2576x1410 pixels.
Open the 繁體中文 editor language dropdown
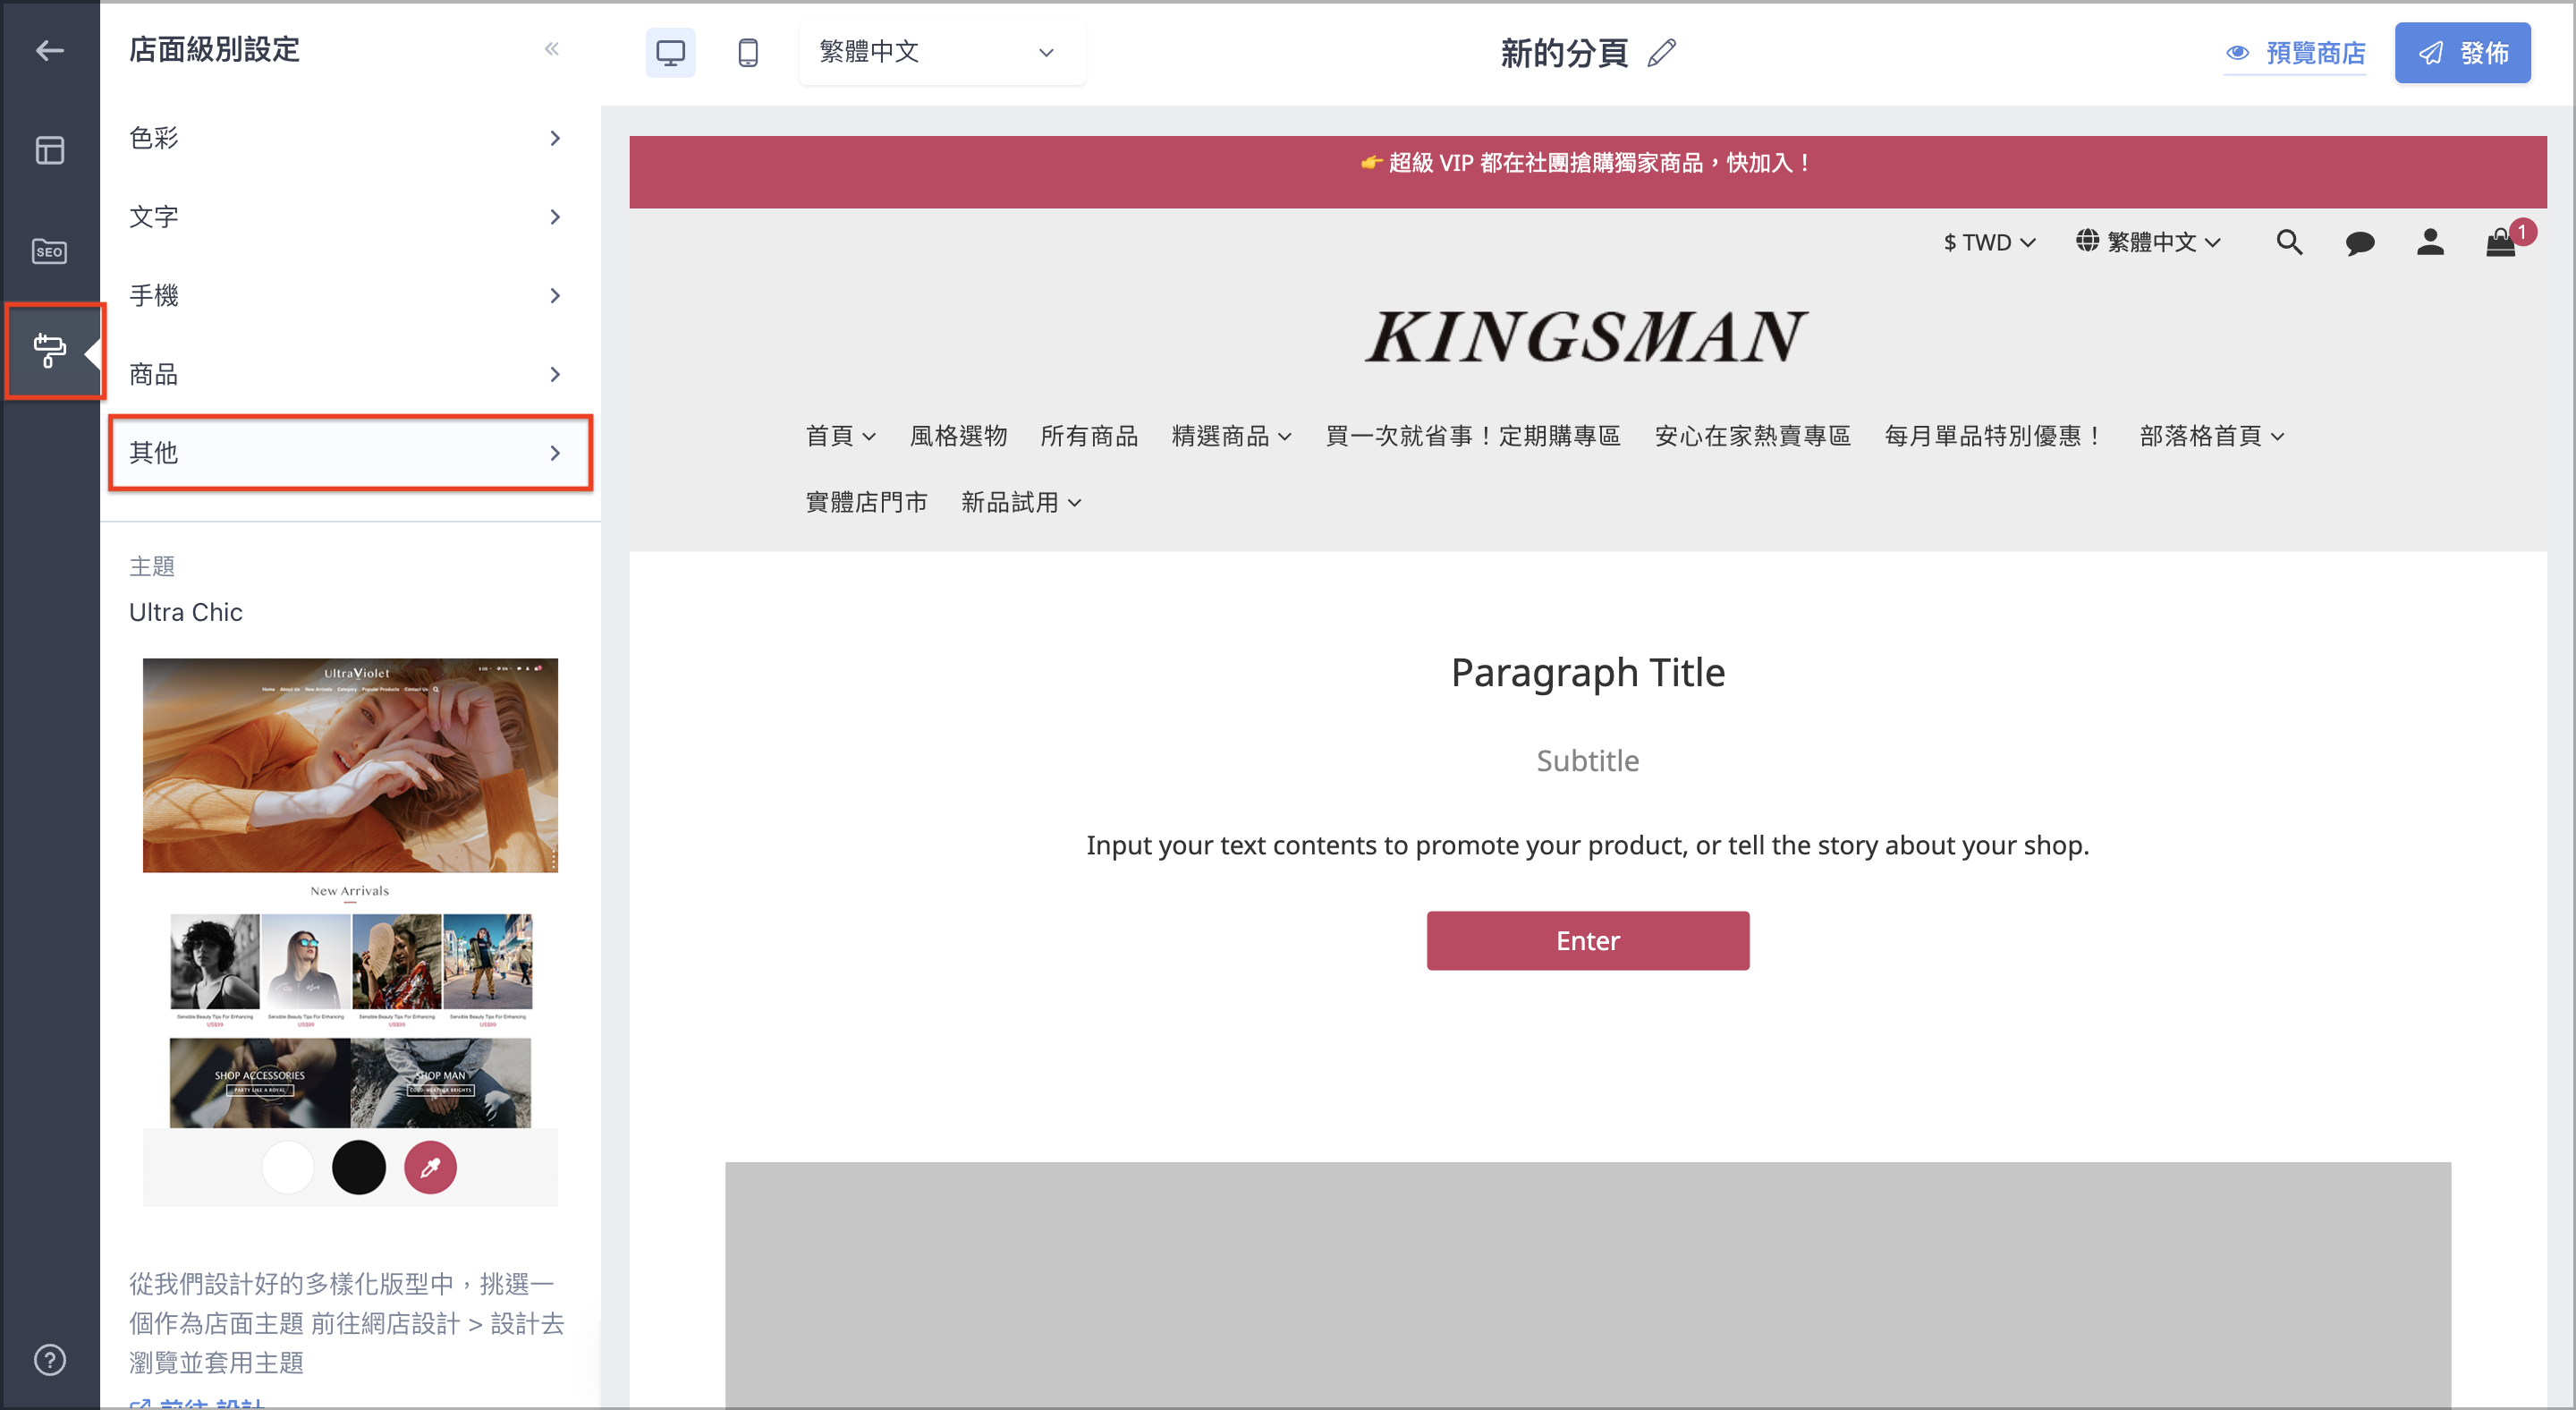pos(941,52)
